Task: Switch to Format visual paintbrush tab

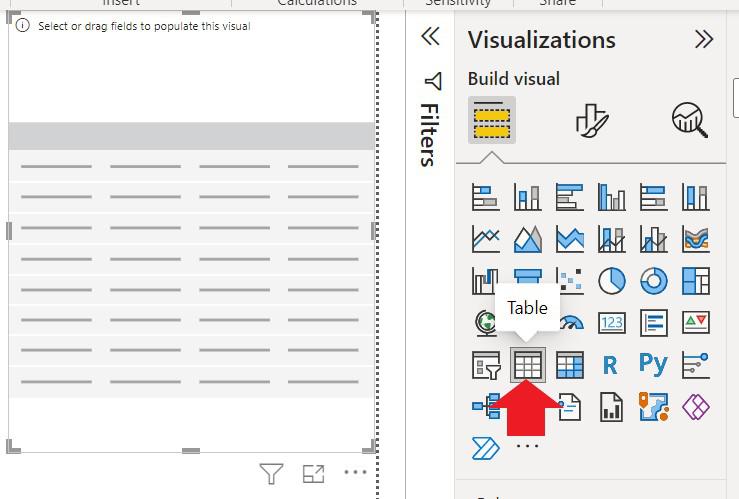Action: [x=592, y=121]
